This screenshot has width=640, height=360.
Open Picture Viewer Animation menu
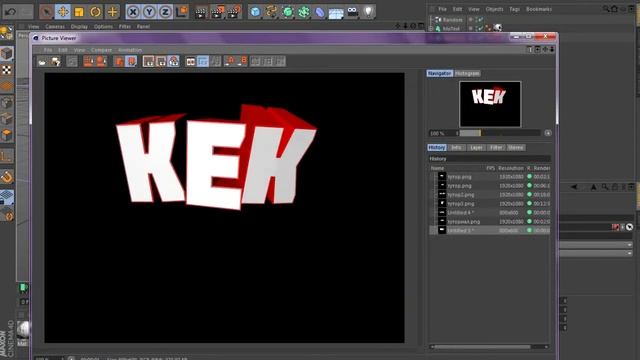coord(130,50)
